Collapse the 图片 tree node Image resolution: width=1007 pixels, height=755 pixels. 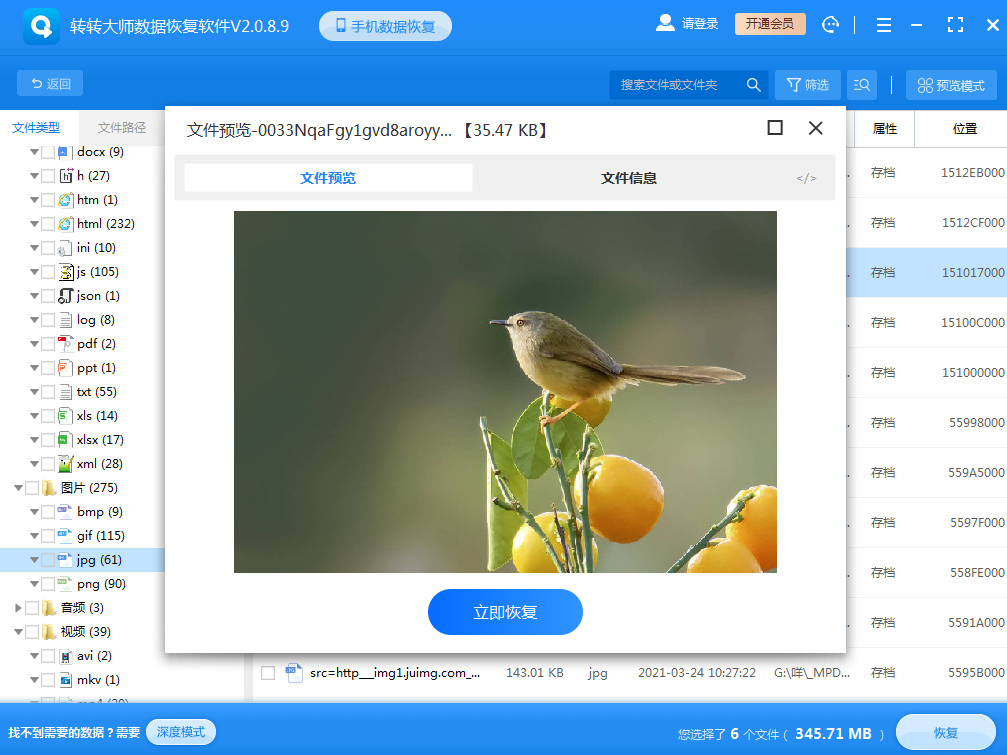pos(20,487)
